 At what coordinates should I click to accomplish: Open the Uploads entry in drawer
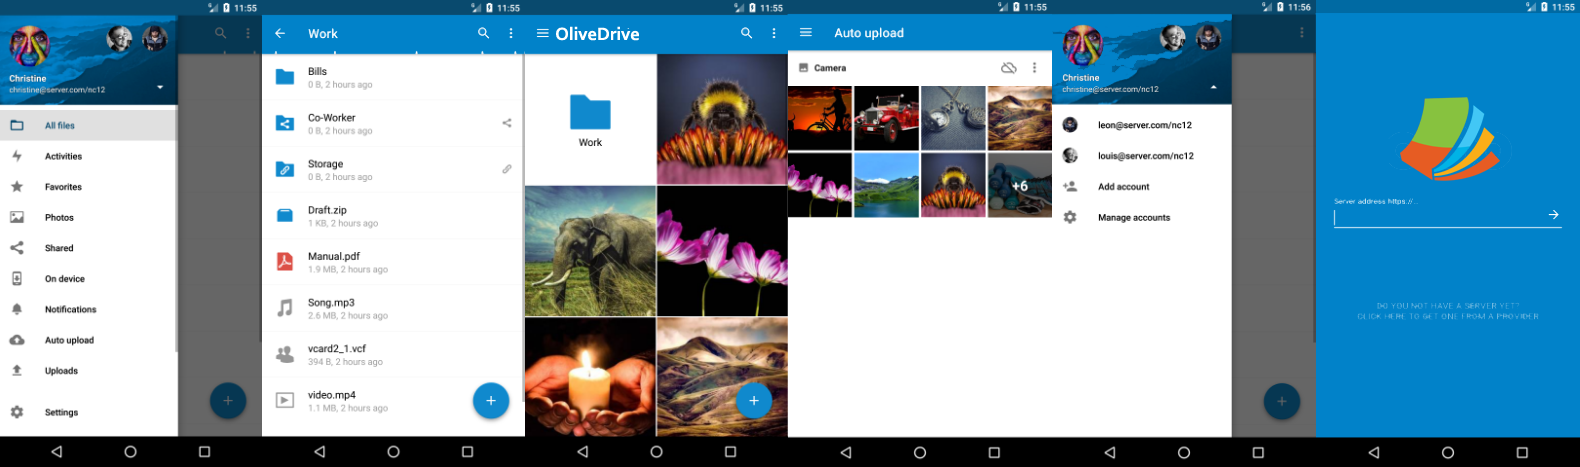point(88,371)
